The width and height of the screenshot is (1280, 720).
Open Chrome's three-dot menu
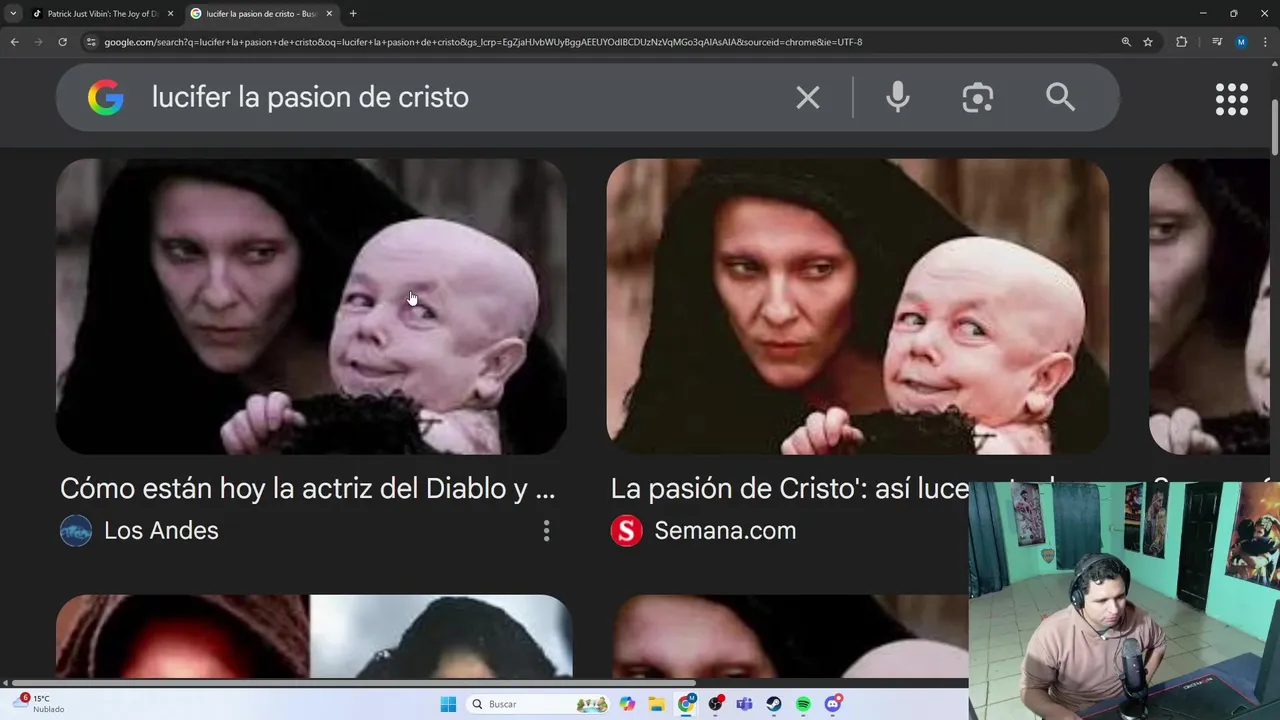pos(1266,42)
